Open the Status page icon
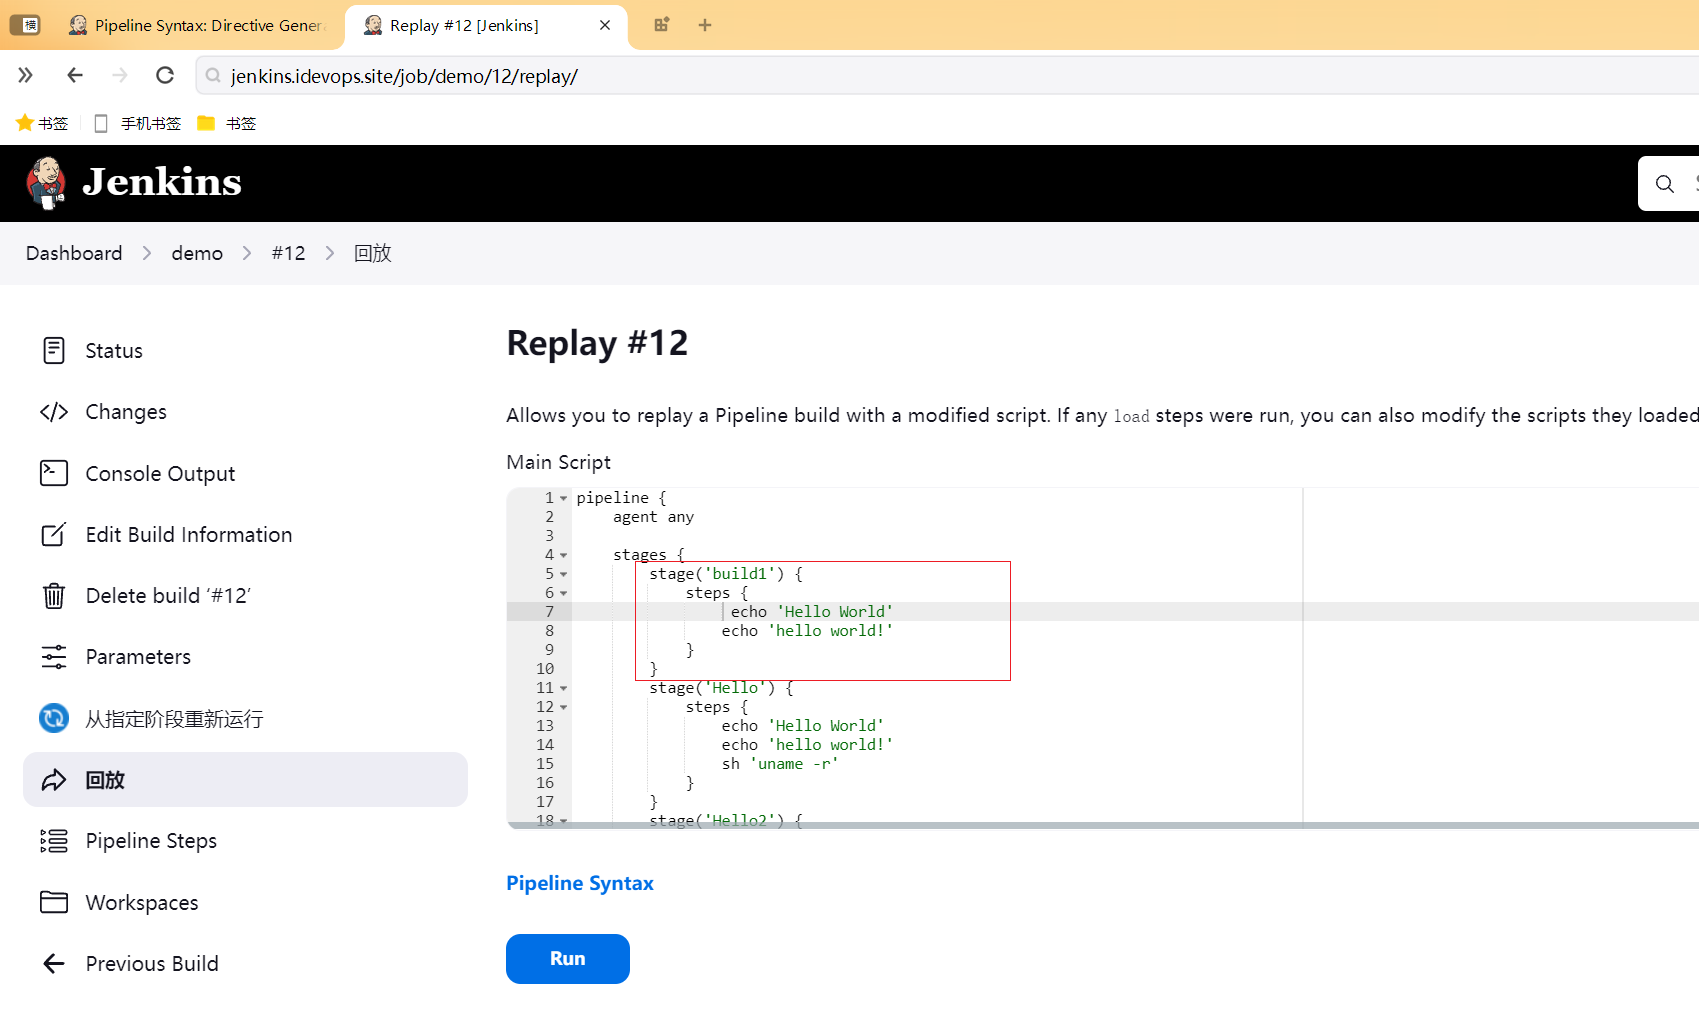Screen dimensions: 1699x1018 point(54,351)
